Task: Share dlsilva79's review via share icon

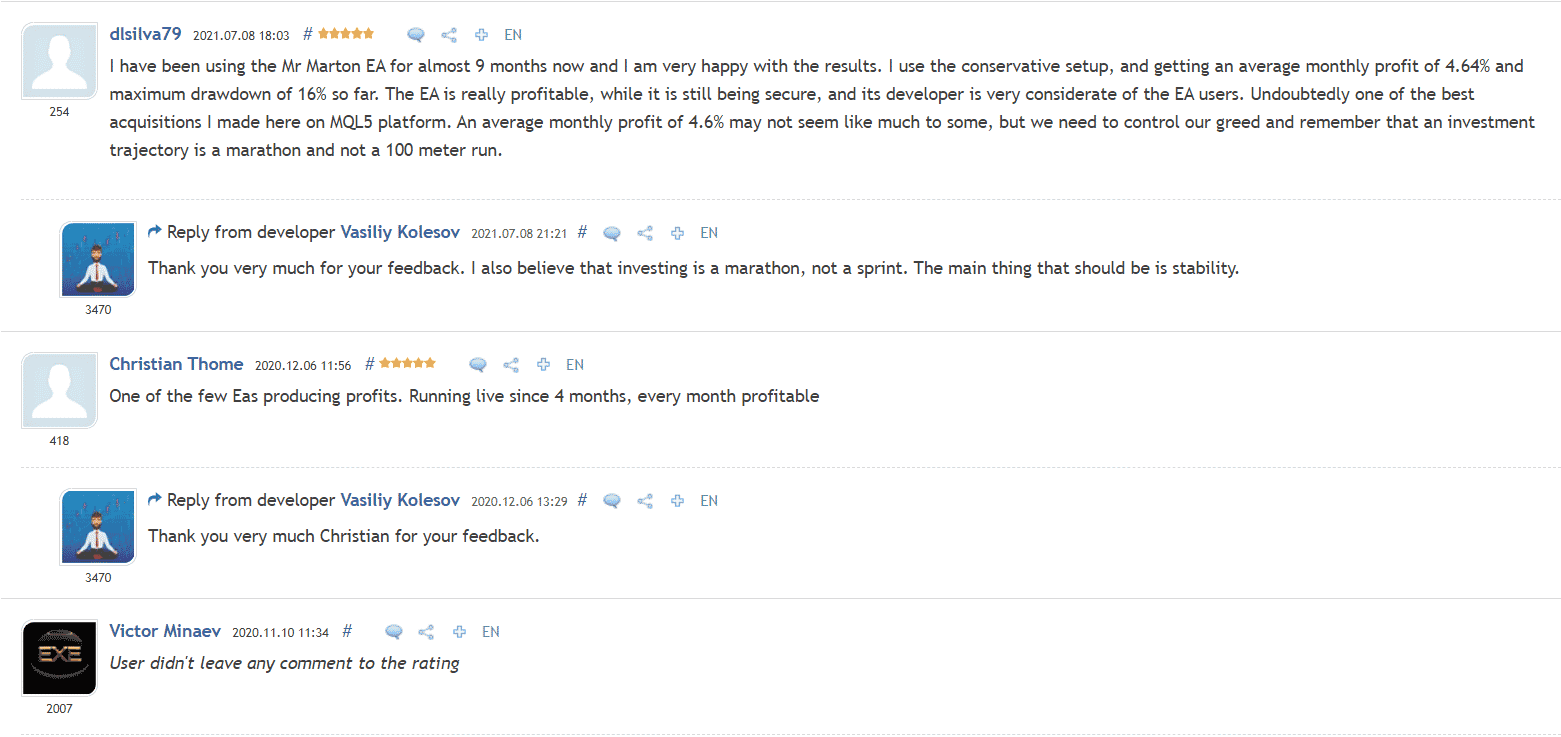Action: 449,35
